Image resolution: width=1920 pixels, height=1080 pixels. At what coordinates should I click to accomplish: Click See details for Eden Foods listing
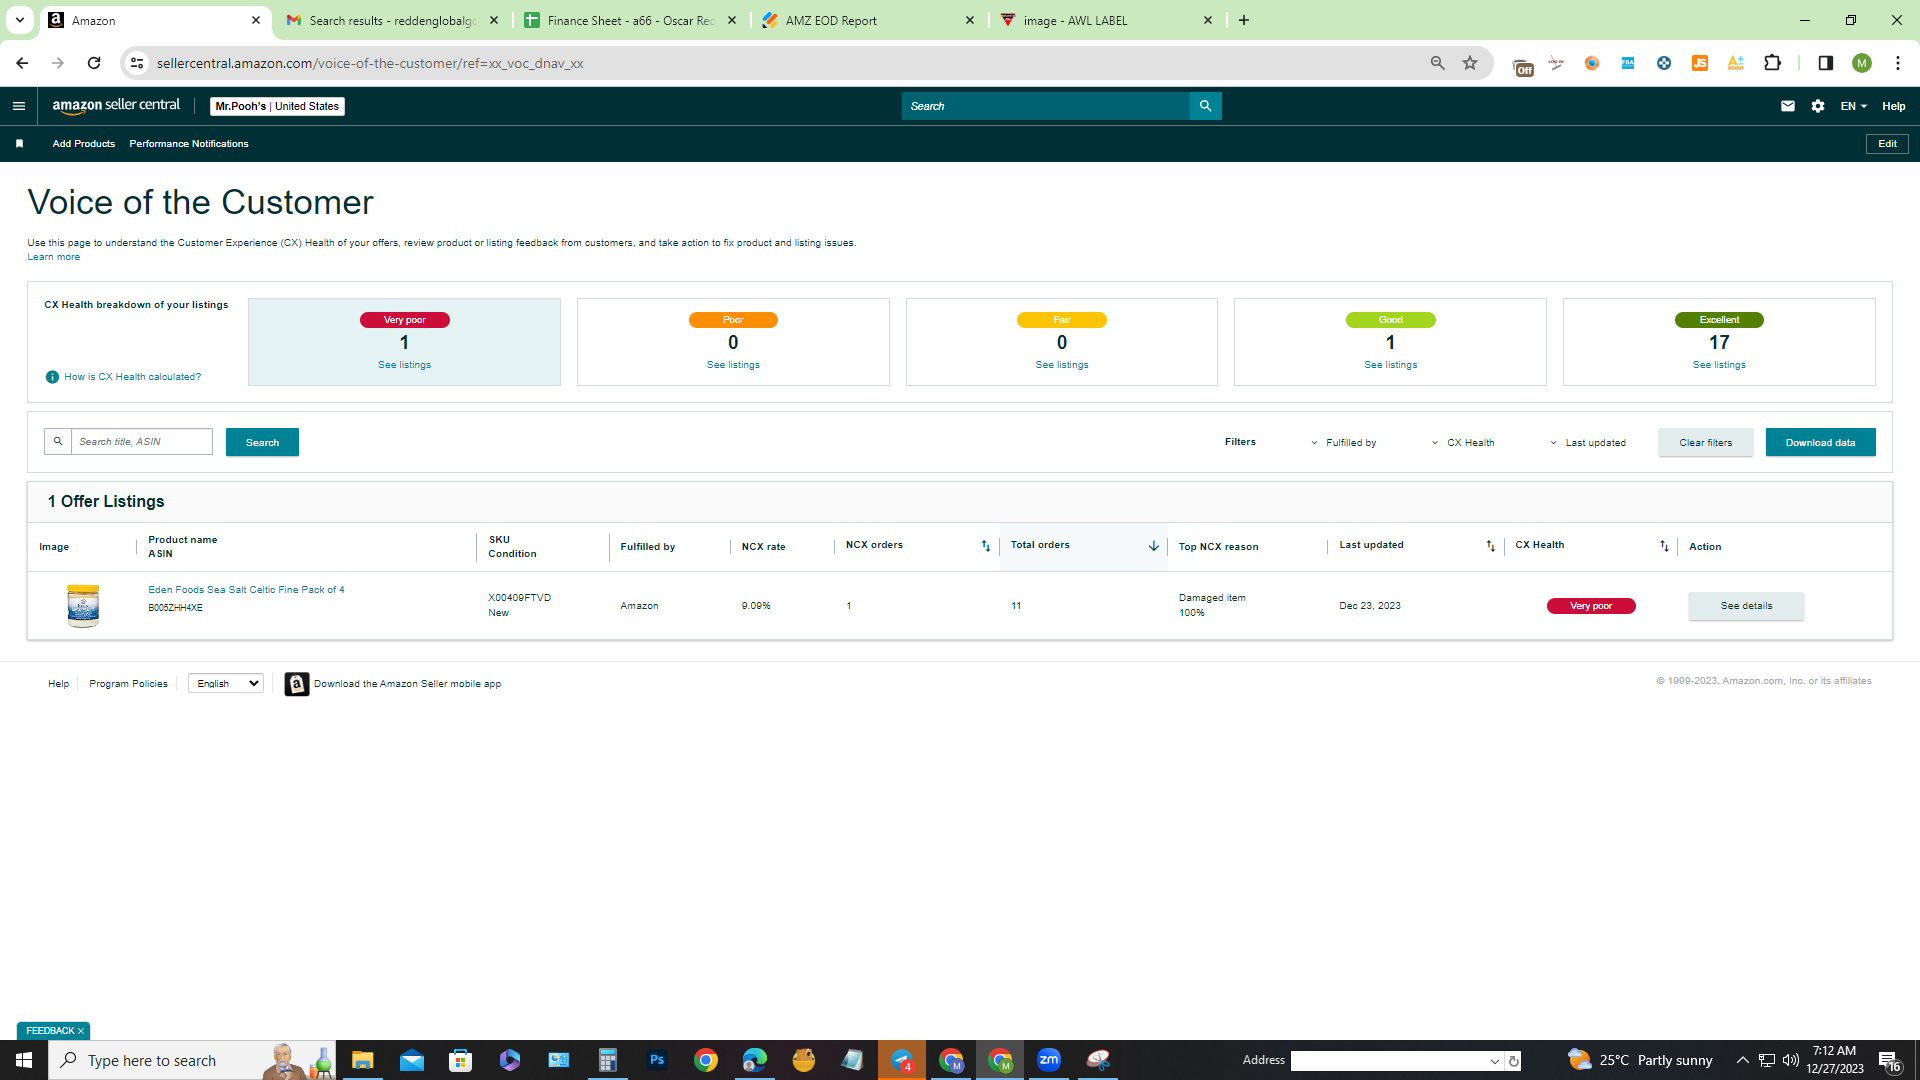coord(1746,606)
